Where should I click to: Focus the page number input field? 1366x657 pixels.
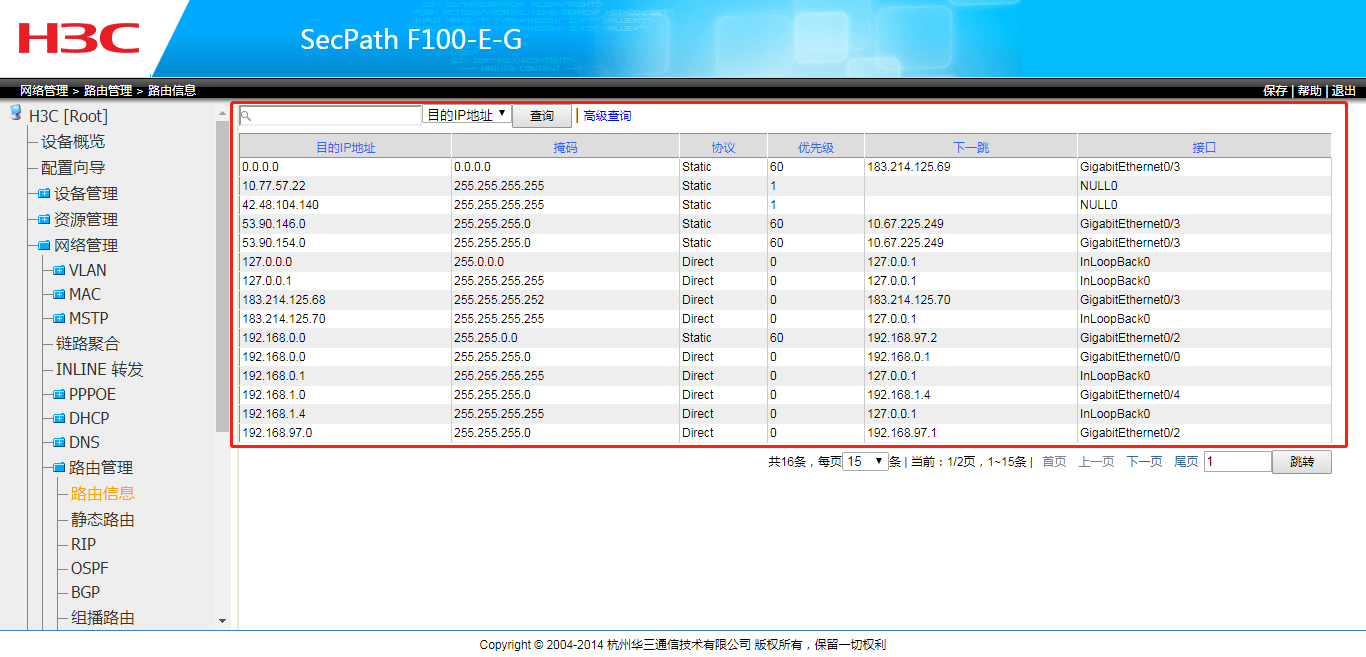pyautogui.click(x=1237, y=462)
